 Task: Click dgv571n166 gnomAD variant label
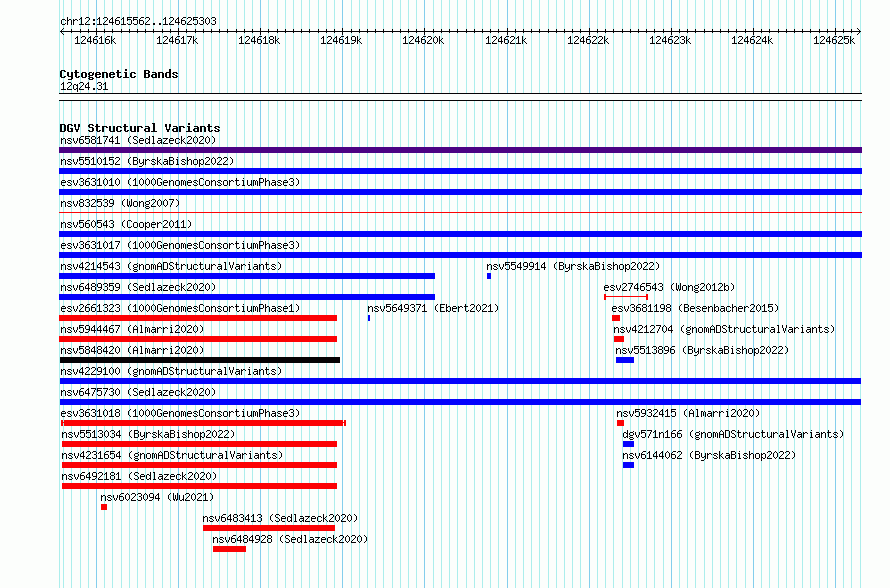pyautogui.click(x=733, y=434)
